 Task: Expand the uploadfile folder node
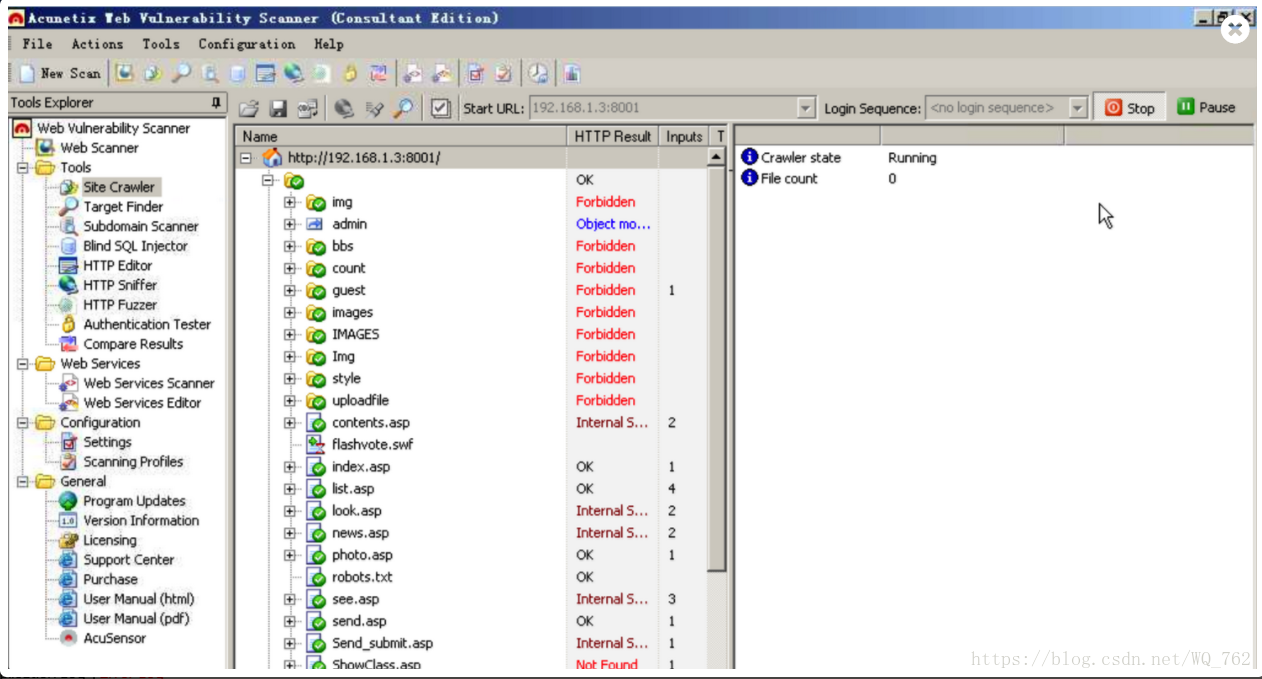click(x=290, y=400)
